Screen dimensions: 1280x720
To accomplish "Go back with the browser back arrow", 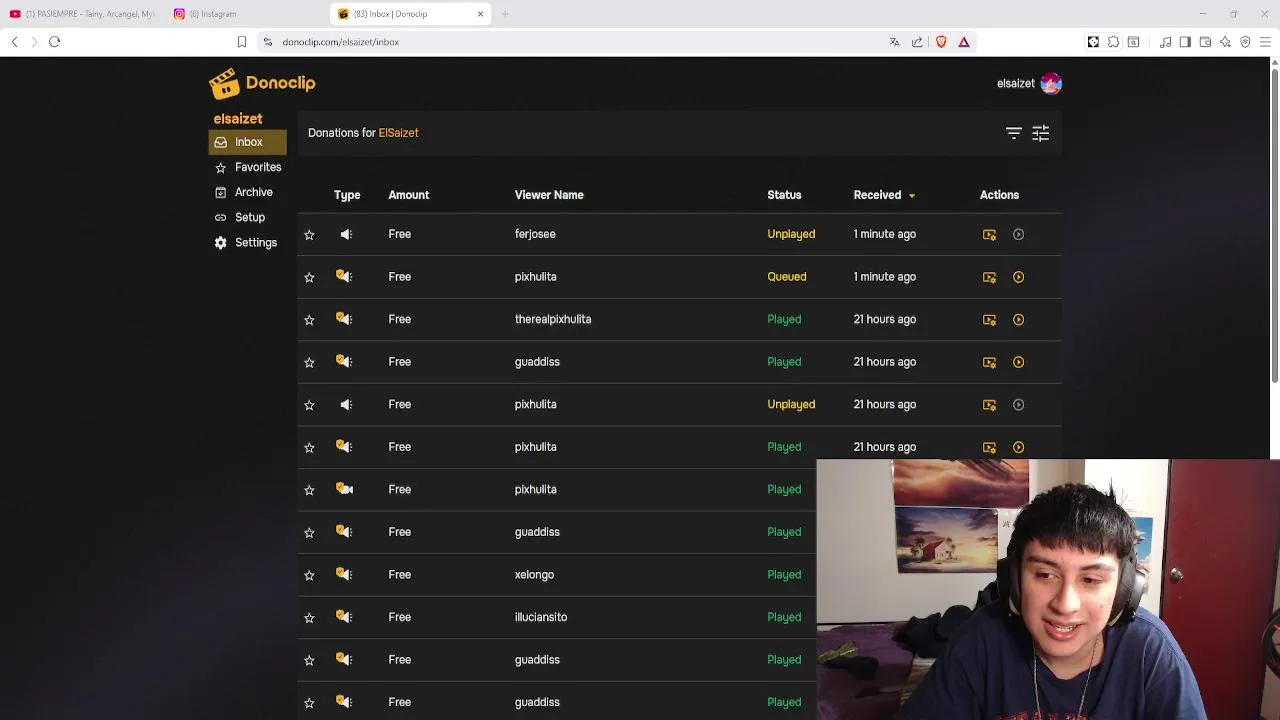I will coord(14,42).
